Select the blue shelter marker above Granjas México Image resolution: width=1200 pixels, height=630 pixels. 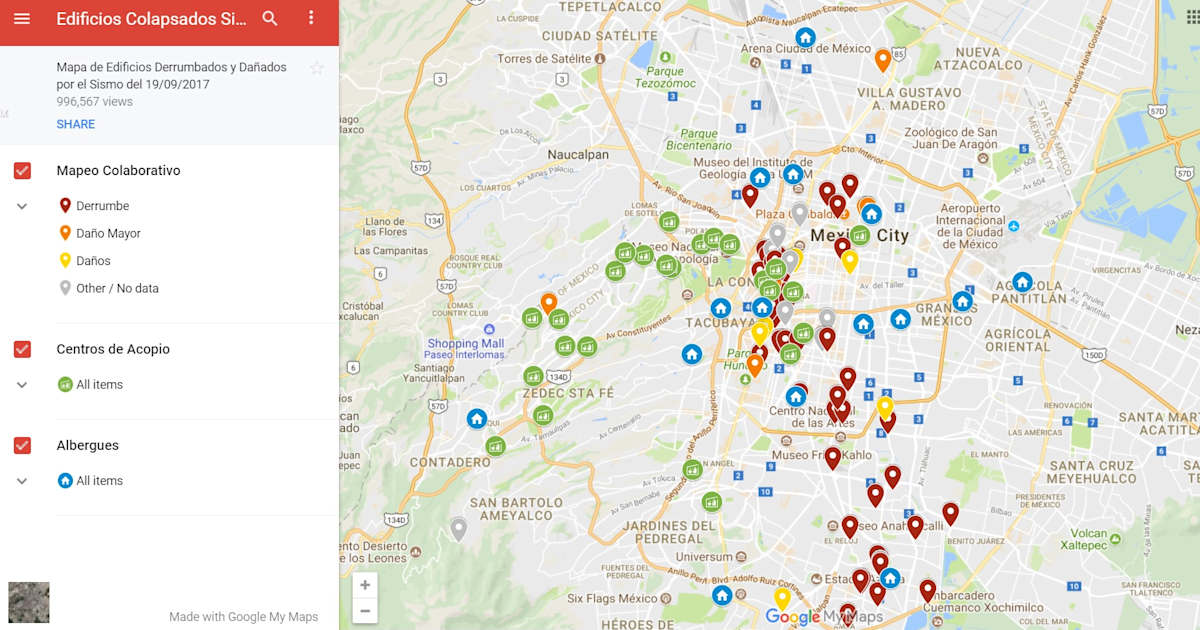(x=962, y=301)
